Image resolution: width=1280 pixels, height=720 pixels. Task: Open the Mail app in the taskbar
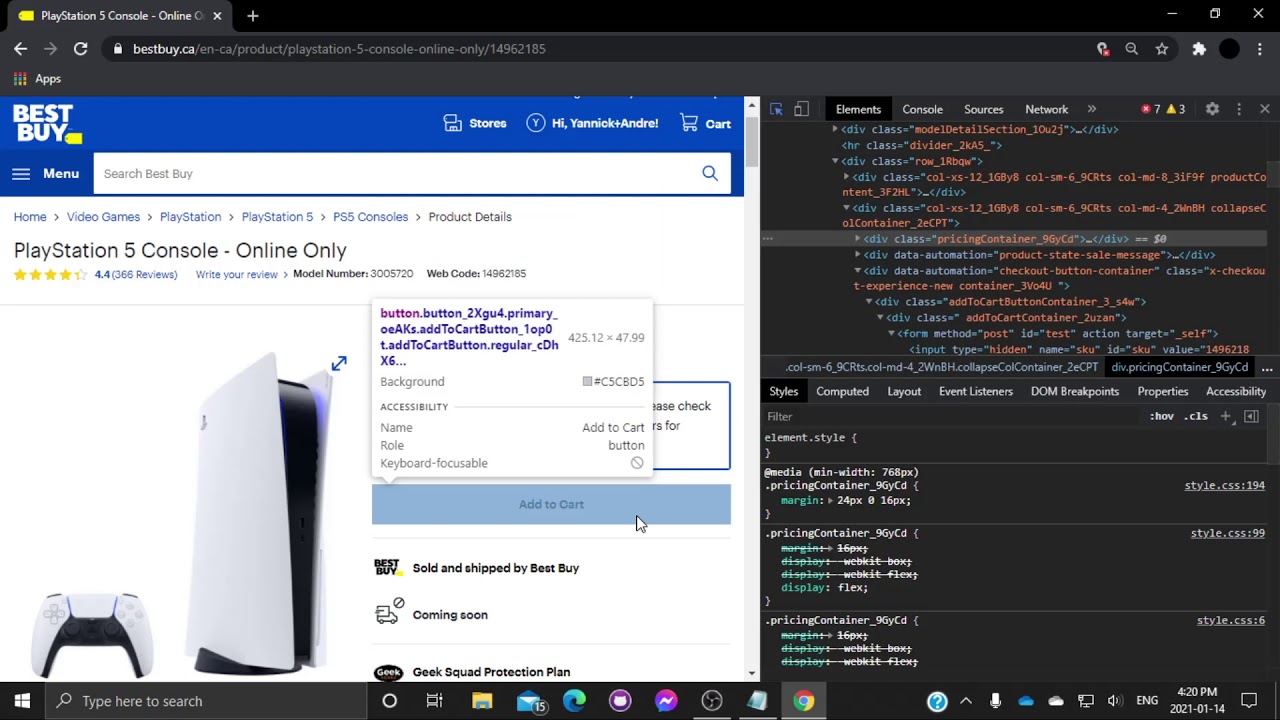529,701
